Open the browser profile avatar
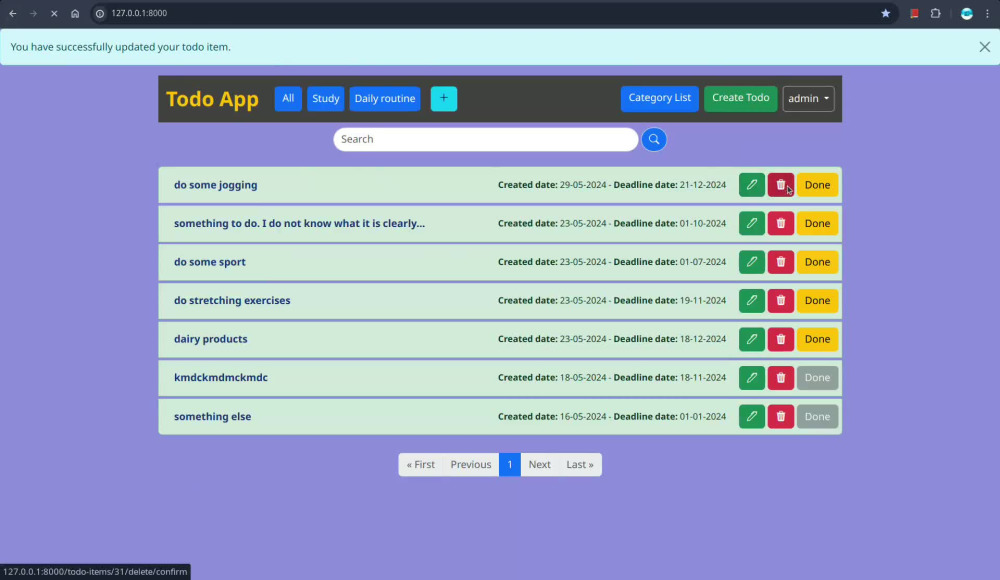 tap(966, 13)
